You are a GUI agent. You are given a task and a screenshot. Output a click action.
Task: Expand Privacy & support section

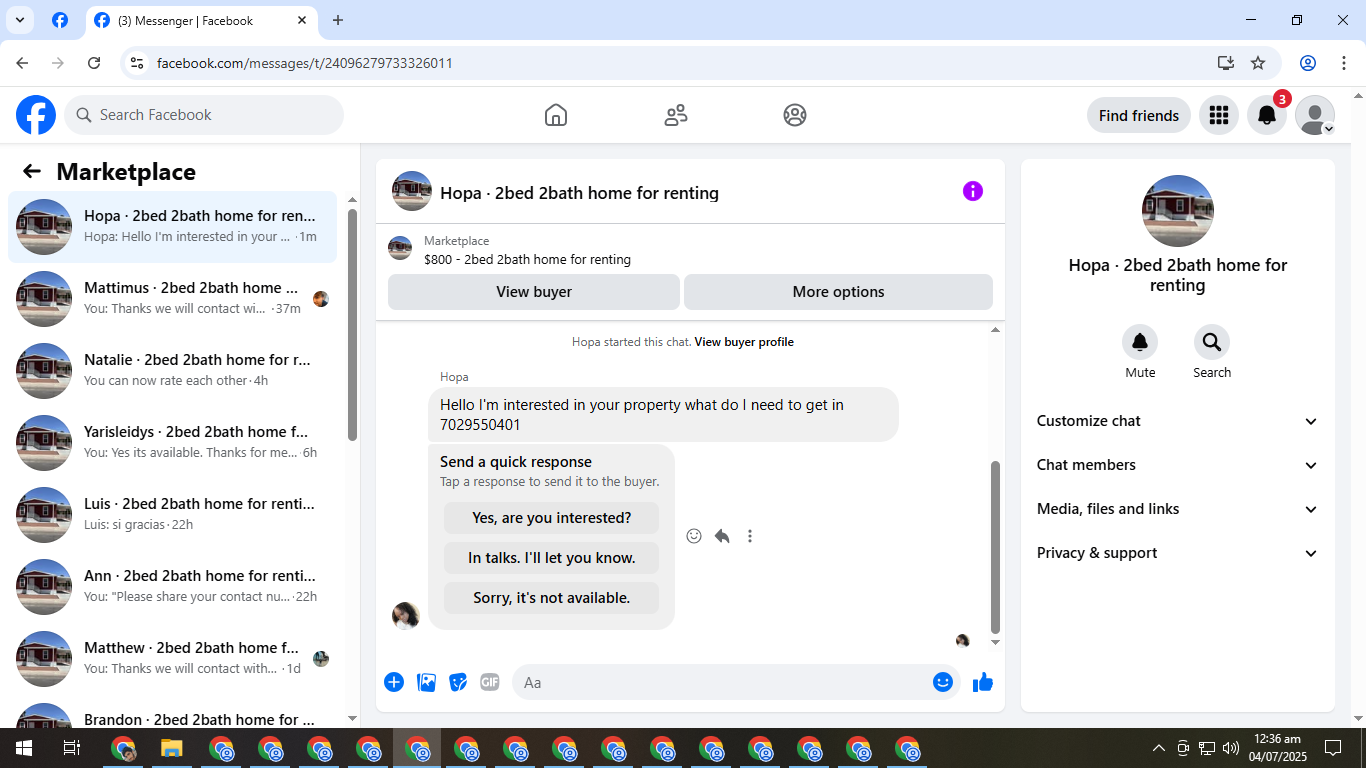pyautogui.click(x=1178, y=553)
